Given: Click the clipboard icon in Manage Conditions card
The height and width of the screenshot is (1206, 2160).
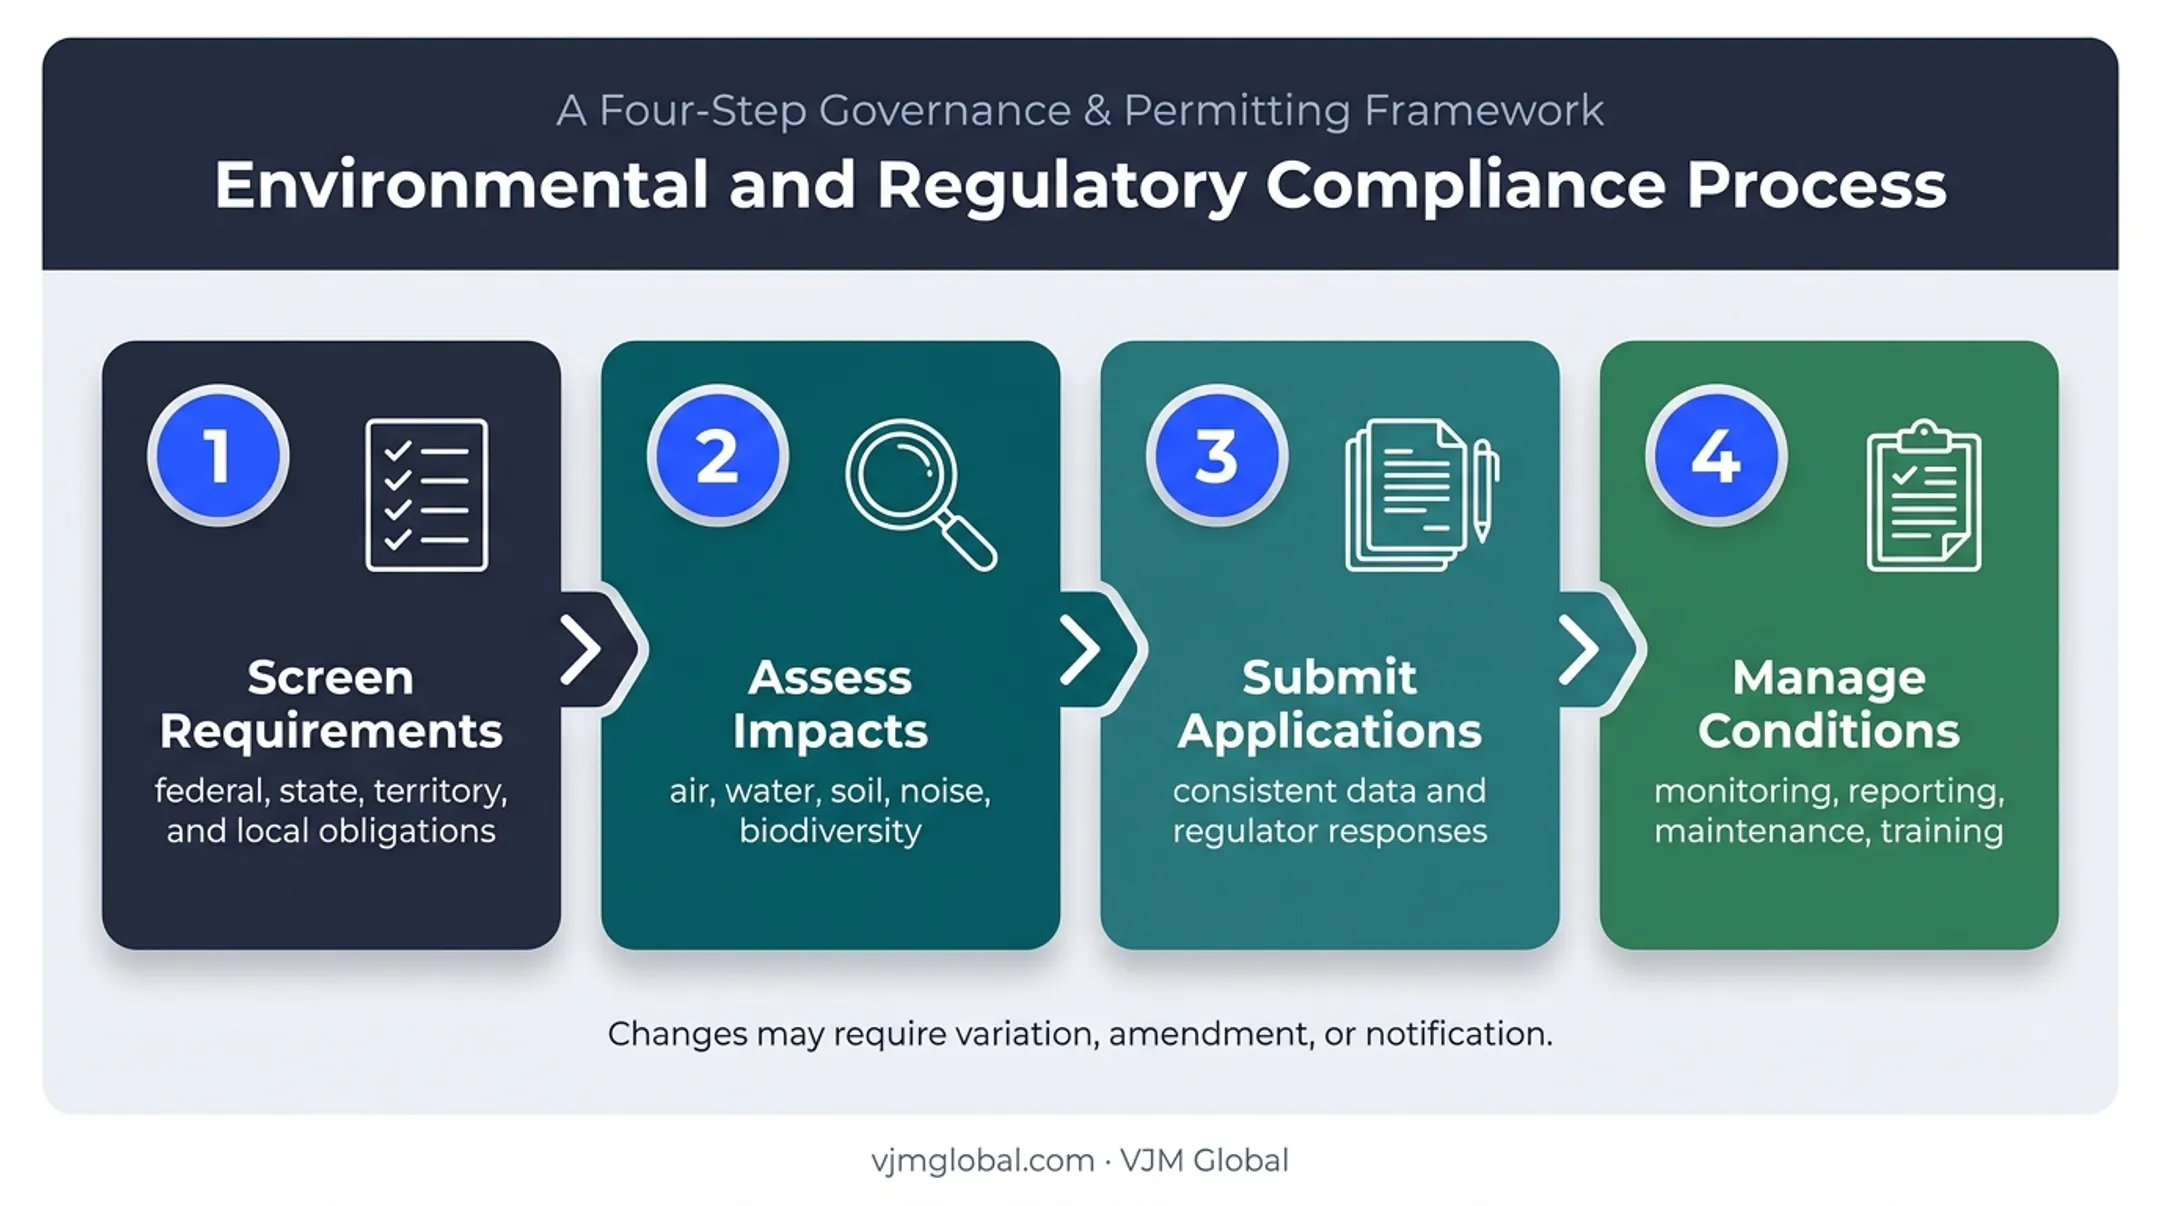Looking at the screenshot, I should (1924, 495).
